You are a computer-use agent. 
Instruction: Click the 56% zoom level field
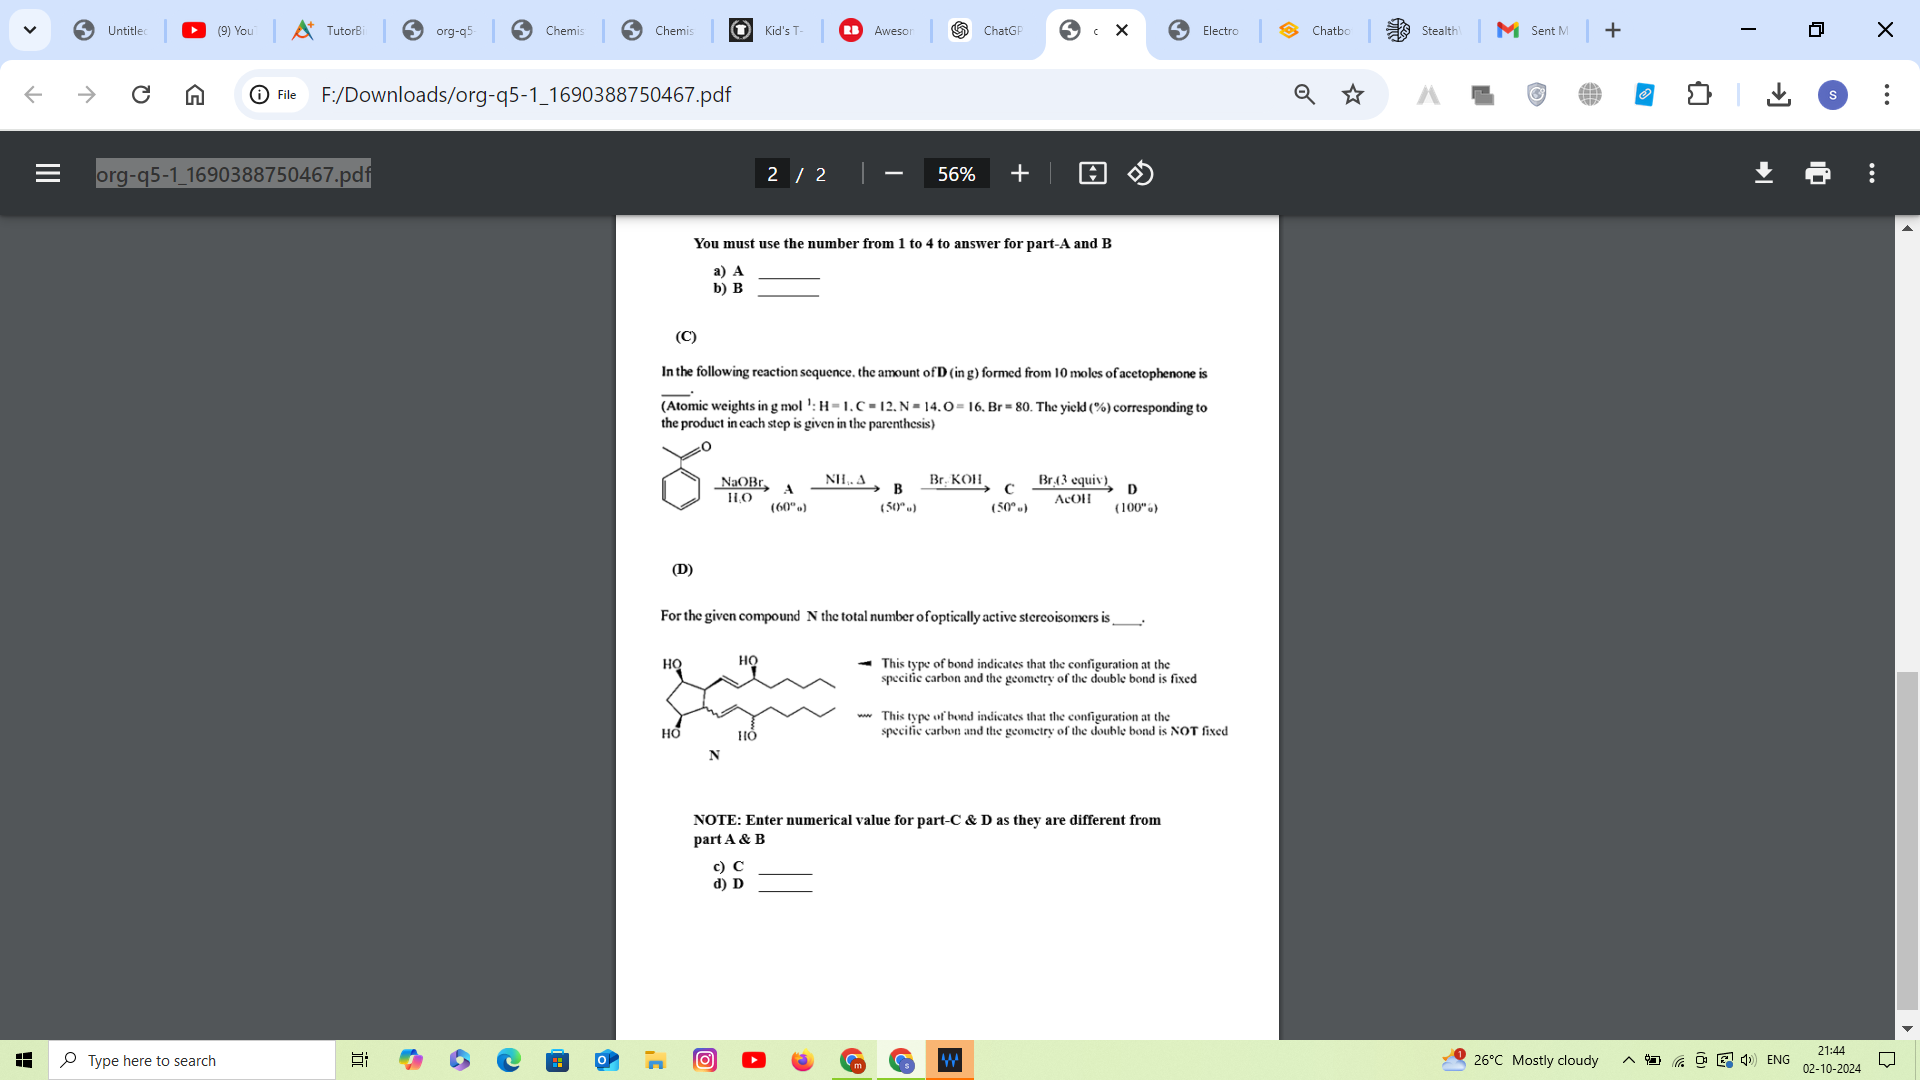pyautogui.click(x=956, y=174)
